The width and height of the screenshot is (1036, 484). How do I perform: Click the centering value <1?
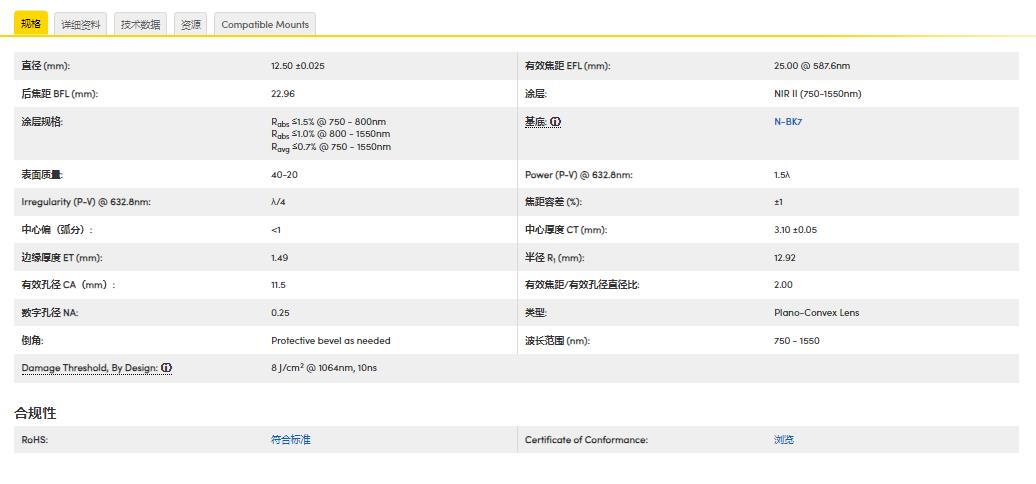(276, 230)
